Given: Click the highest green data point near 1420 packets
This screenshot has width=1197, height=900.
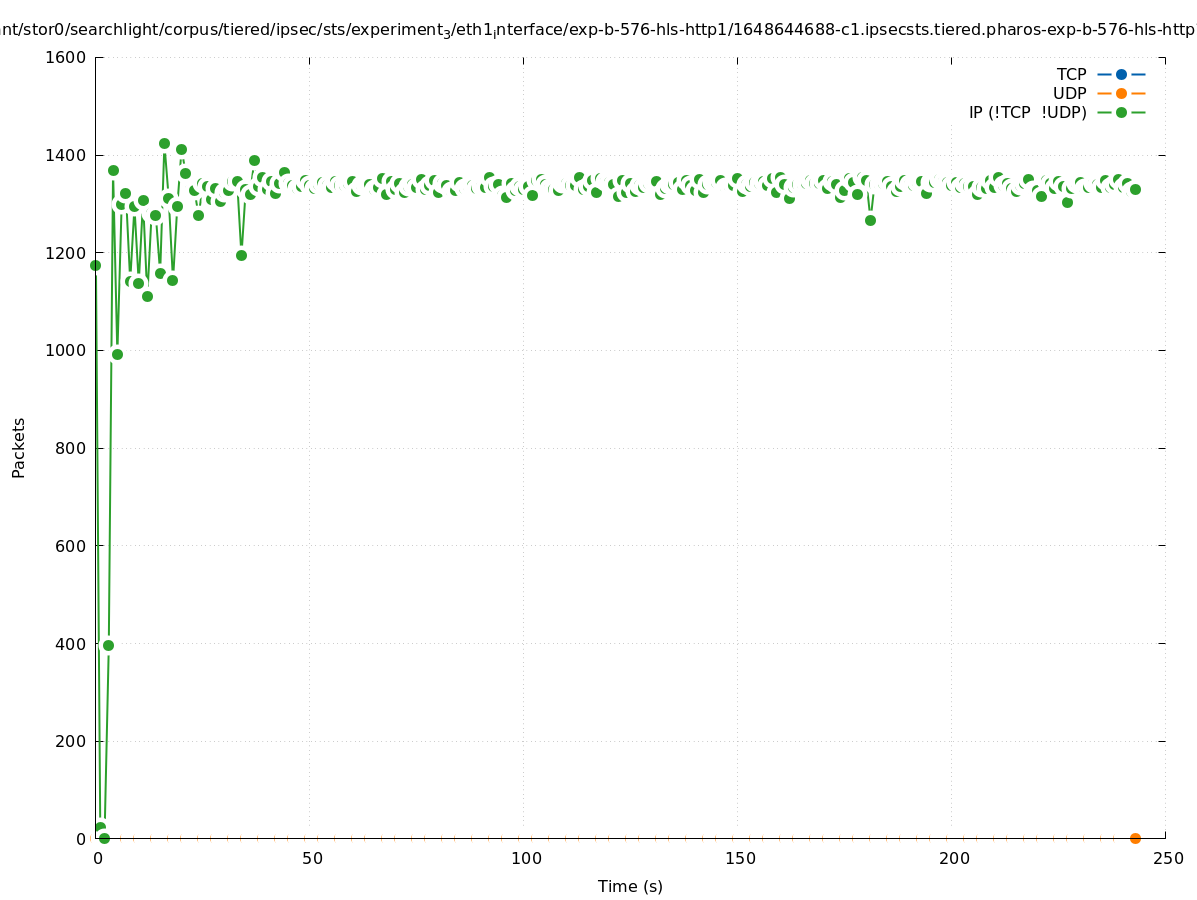Looking at the screenshot, I should point(164,143).
